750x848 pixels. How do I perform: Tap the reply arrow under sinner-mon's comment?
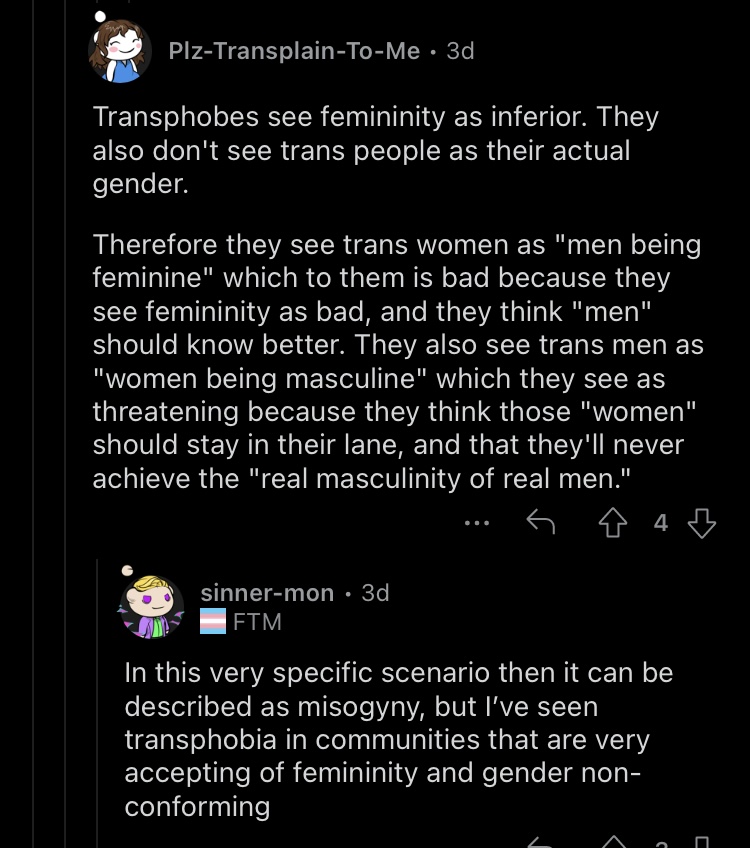541,843
